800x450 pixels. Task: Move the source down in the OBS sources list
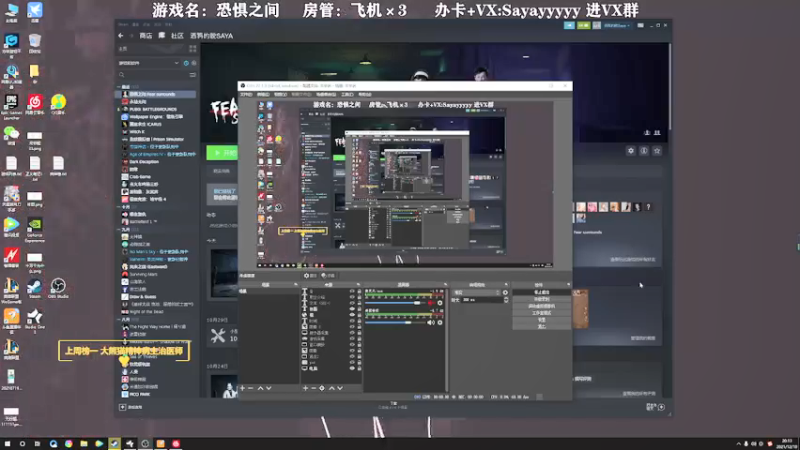pos(340,388)
